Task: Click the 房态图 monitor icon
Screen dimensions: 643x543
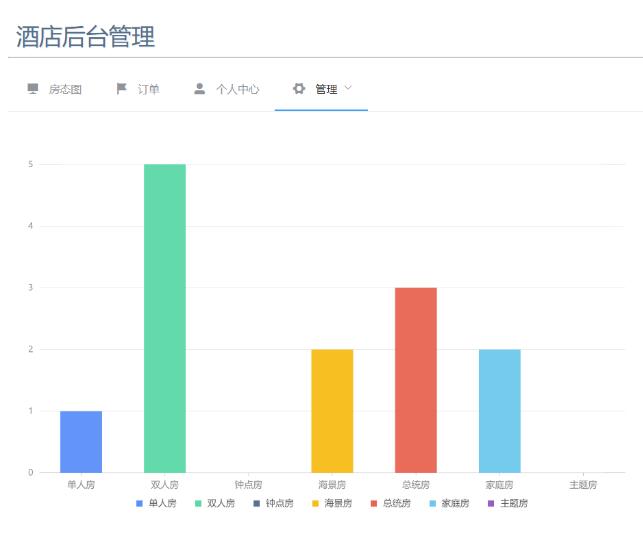Action: pyautogui.click(x=33, y=89)
